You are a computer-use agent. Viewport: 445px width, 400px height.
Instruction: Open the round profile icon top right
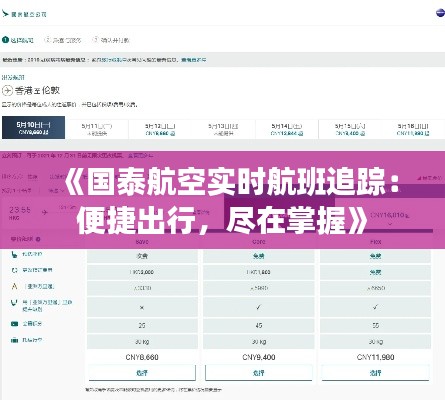point(440,13)
